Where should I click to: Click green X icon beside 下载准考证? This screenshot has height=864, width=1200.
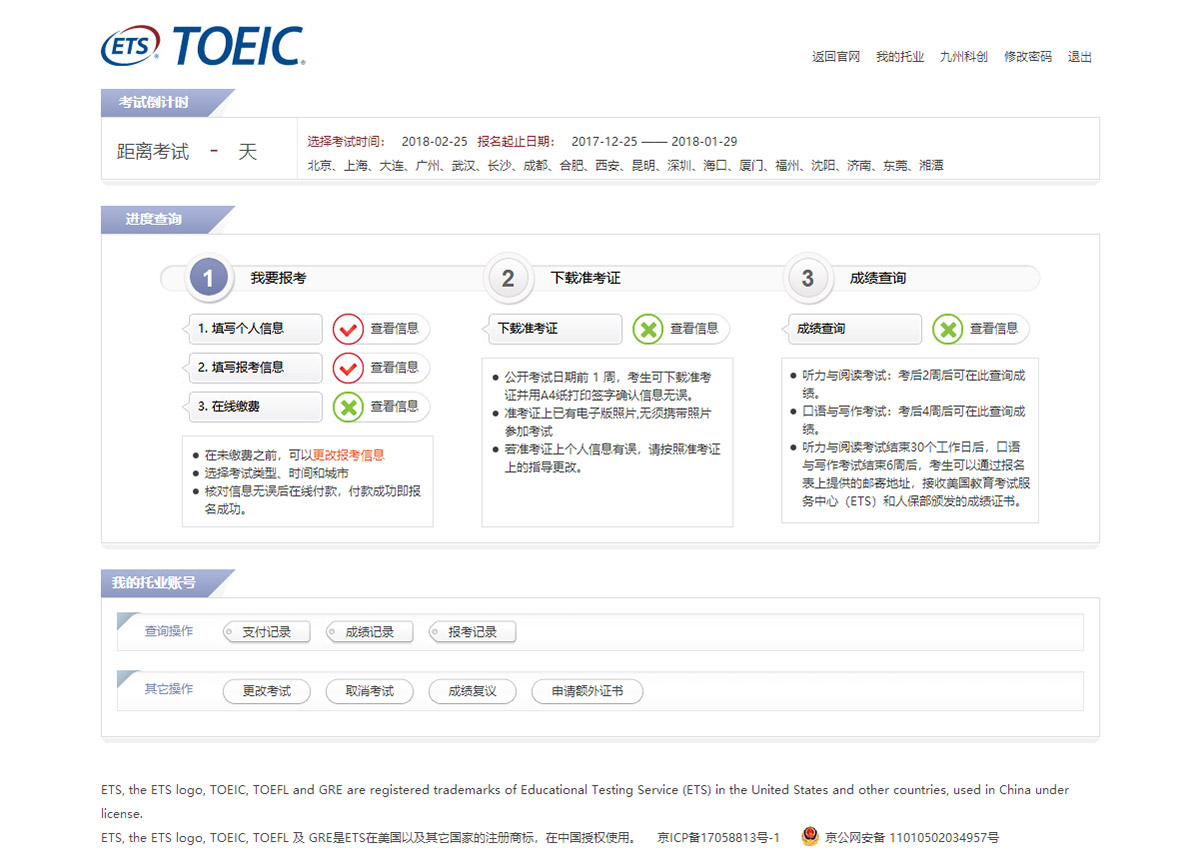(648, 328)
